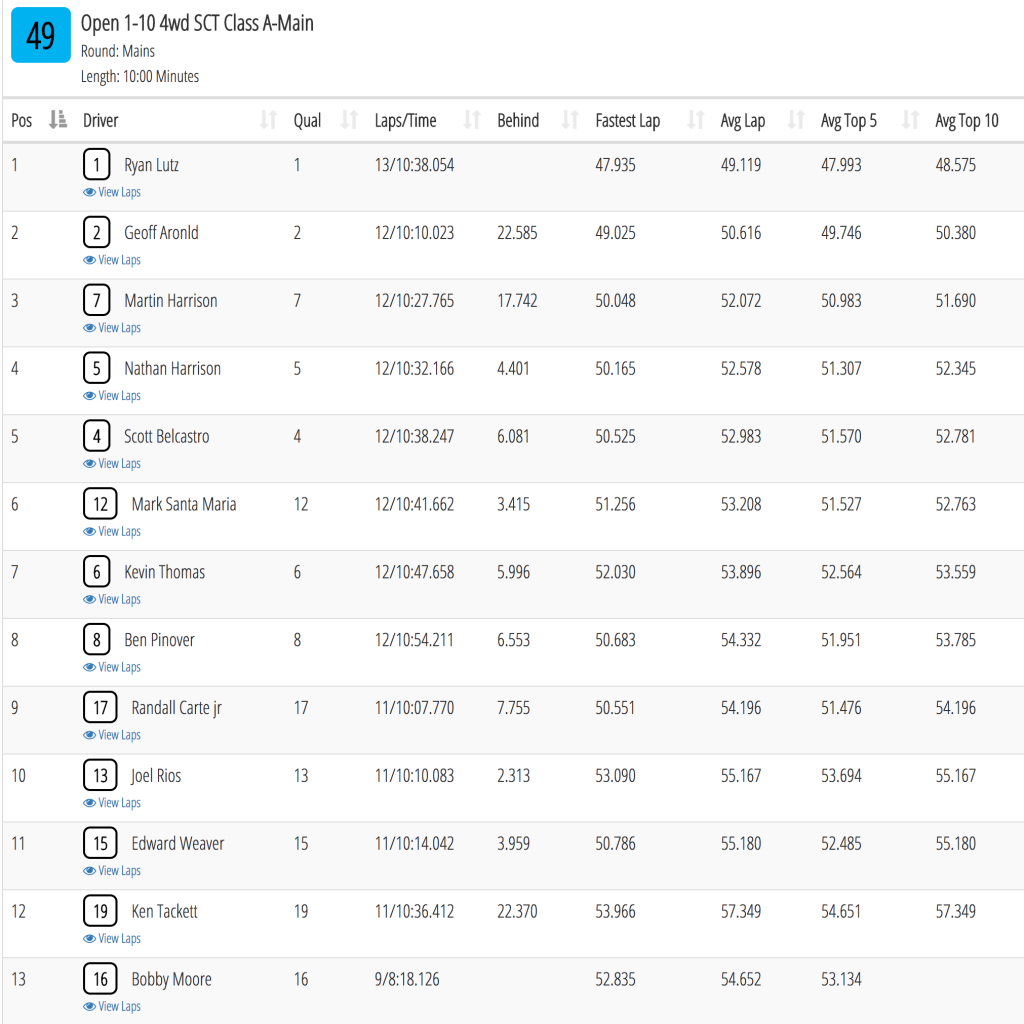Sort by Avg Top 5 column arrows
1024x1024 pixels.
point(910,120)
